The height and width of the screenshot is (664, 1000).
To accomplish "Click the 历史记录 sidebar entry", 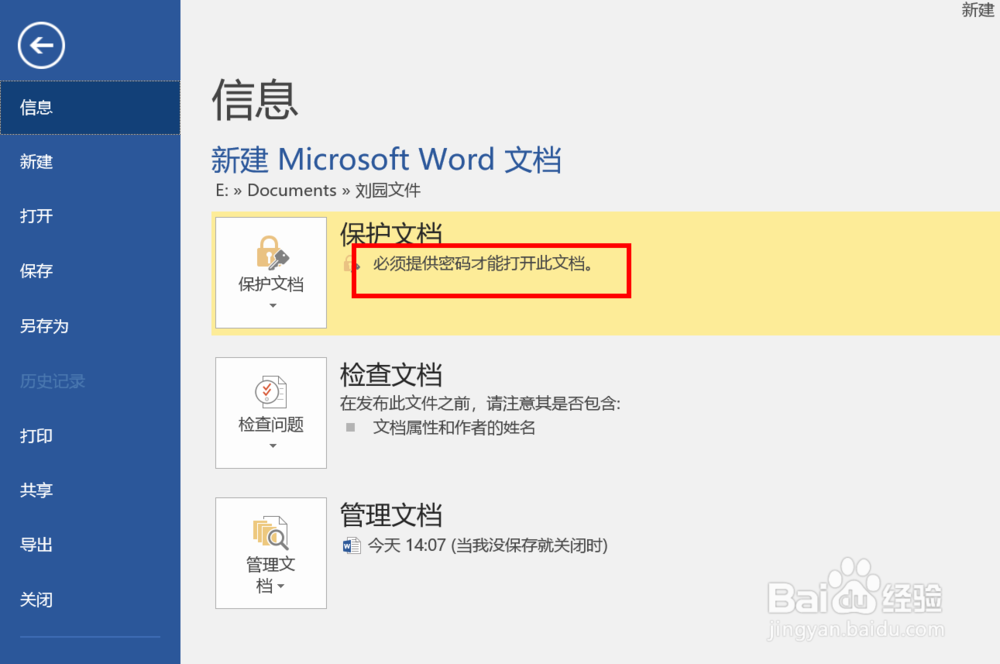I will click(x=90, y=381).
